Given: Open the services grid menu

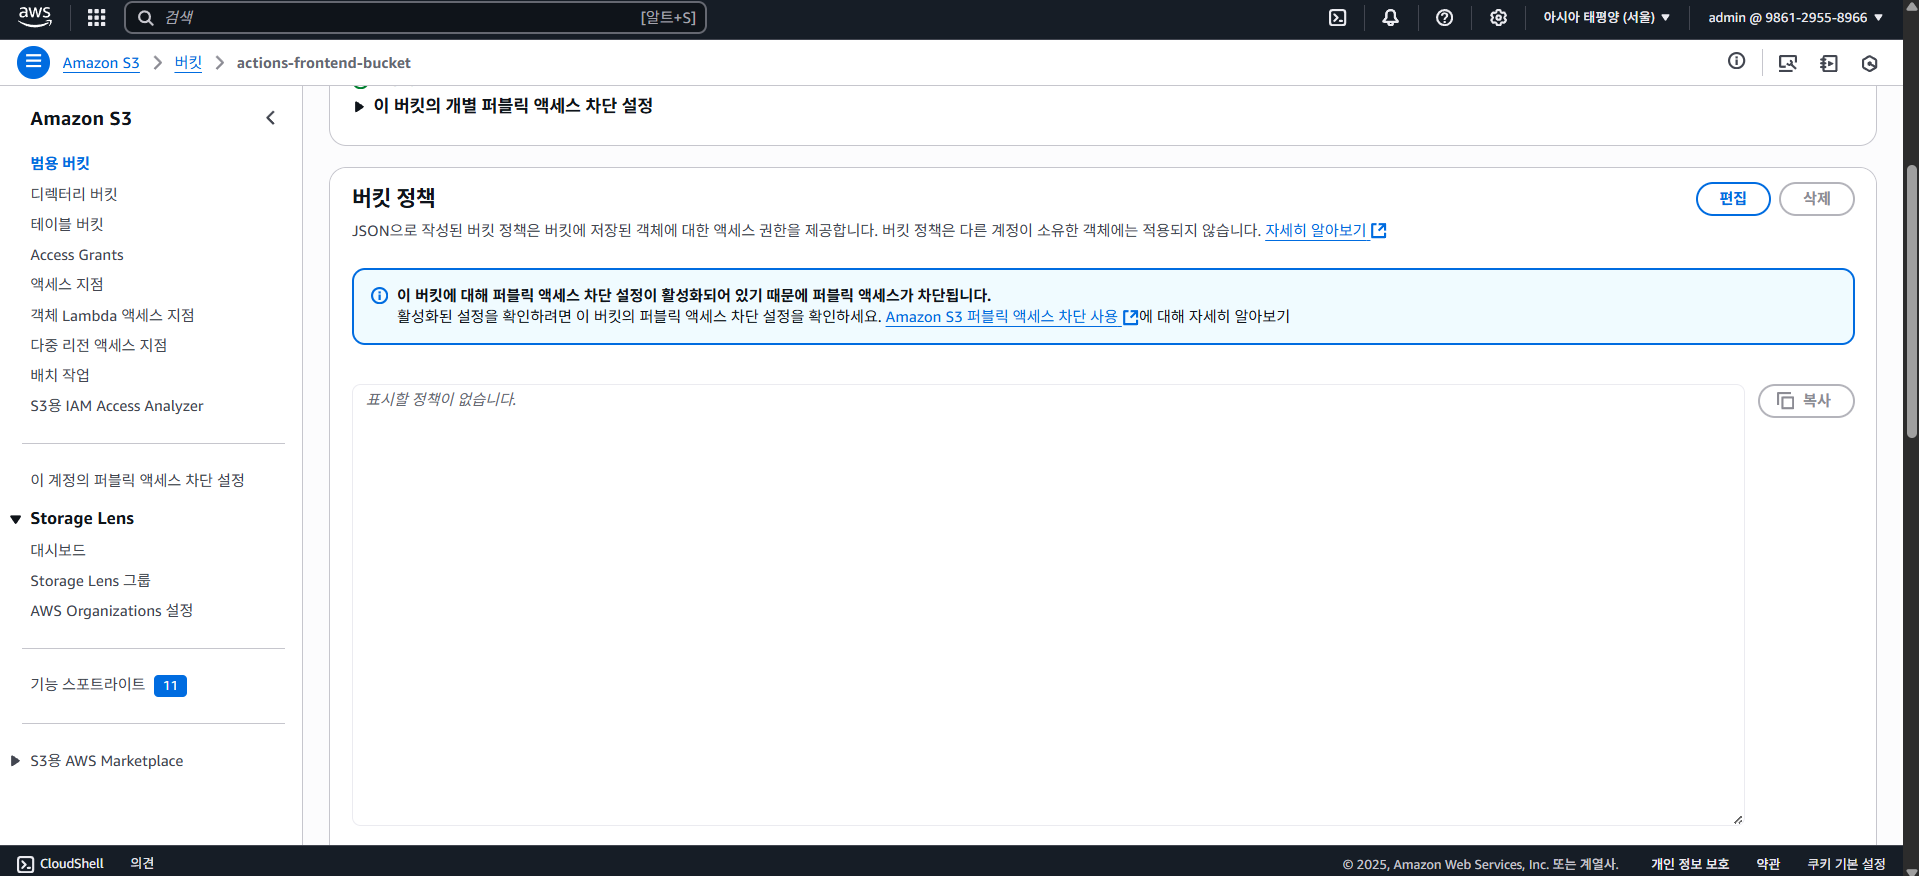Looking at the screenshot, I should click(x=97, y=17).
